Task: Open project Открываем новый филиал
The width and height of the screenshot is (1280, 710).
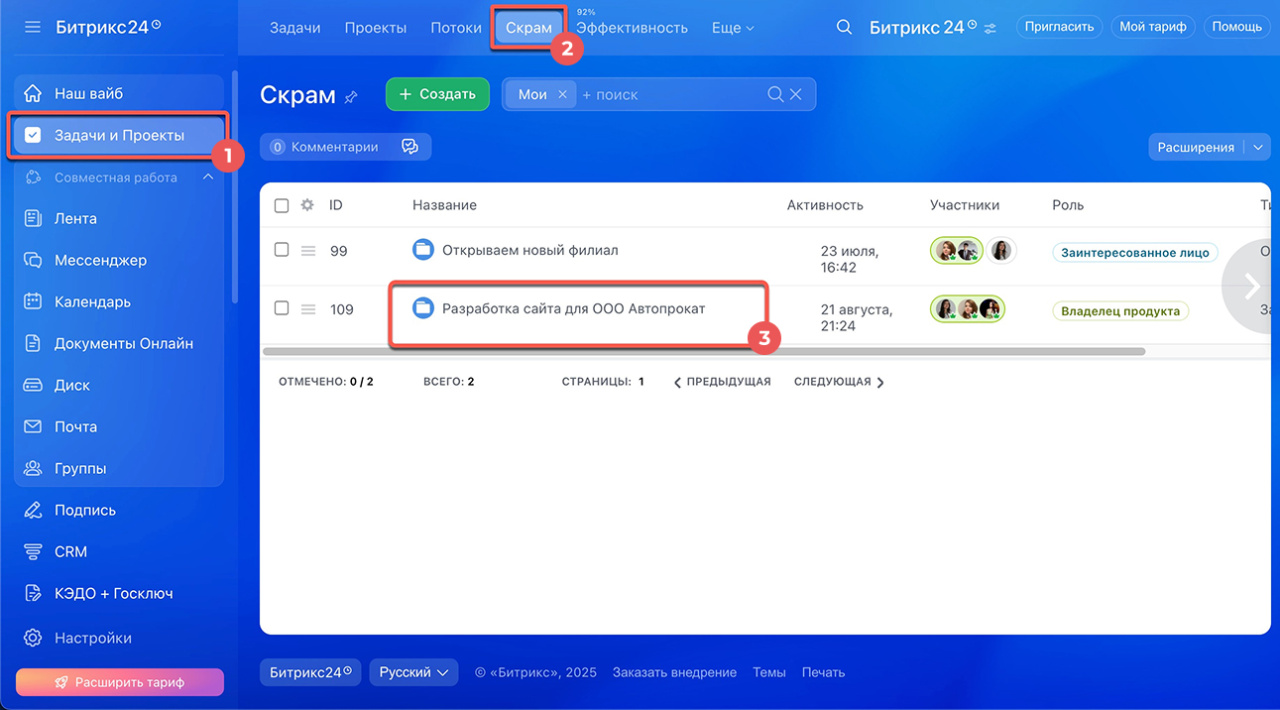Action: tap(530, 249)
